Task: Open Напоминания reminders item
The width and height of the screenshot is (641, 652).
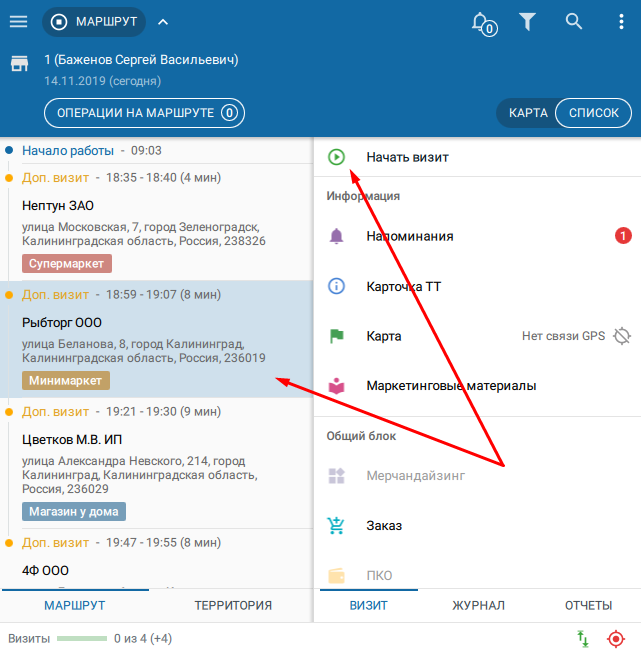Action: click(410, 236)
